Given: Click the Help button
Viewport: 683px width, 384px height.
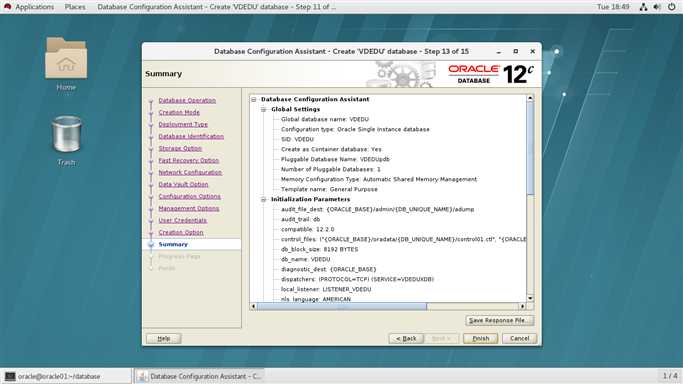Looking at the screenshot, I should pyautogui.click(x=164, y=338).
